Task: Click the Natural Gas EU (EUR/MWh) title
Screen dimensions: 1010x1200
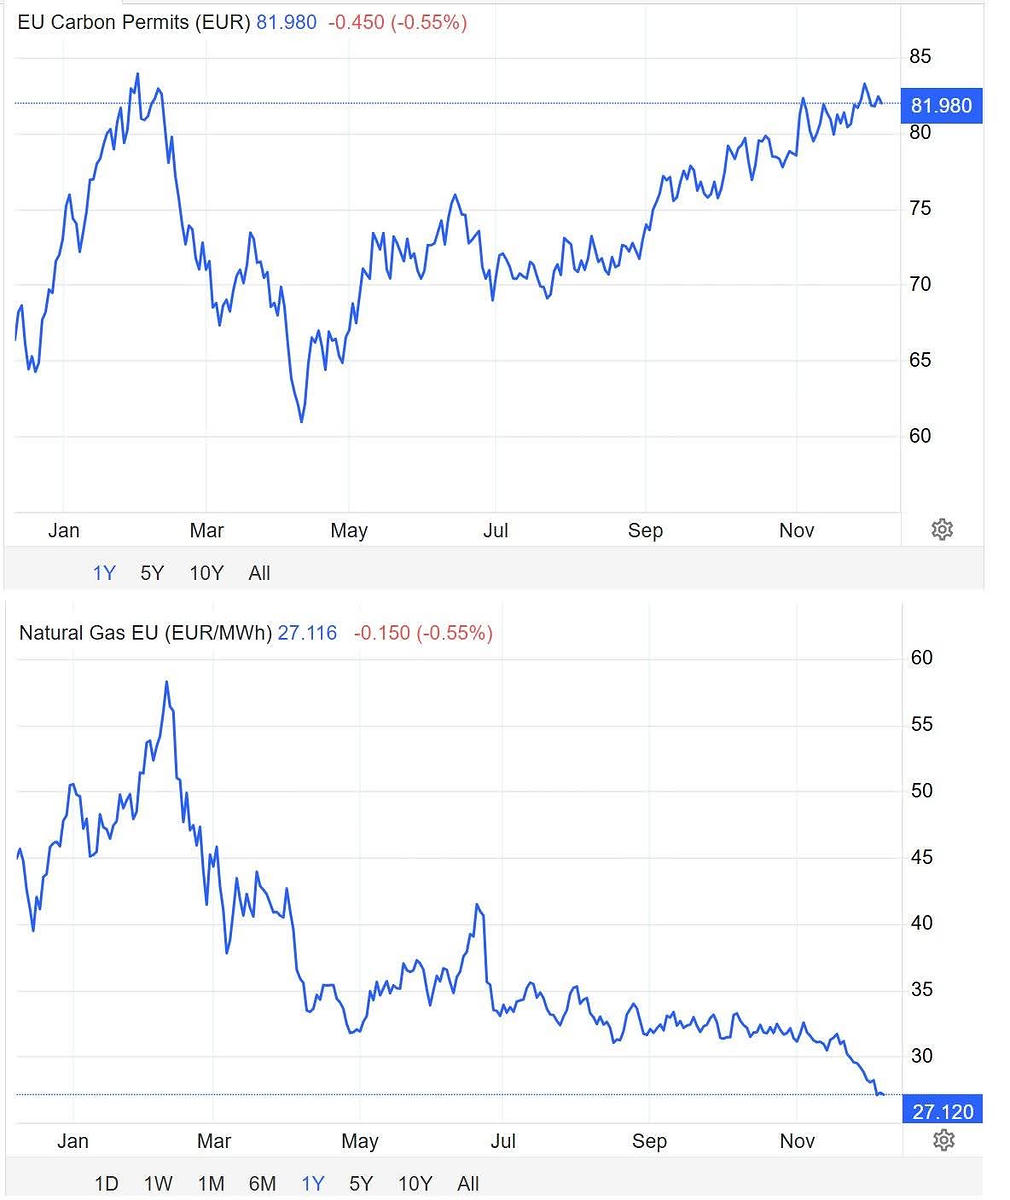Action: click(145, 633)
